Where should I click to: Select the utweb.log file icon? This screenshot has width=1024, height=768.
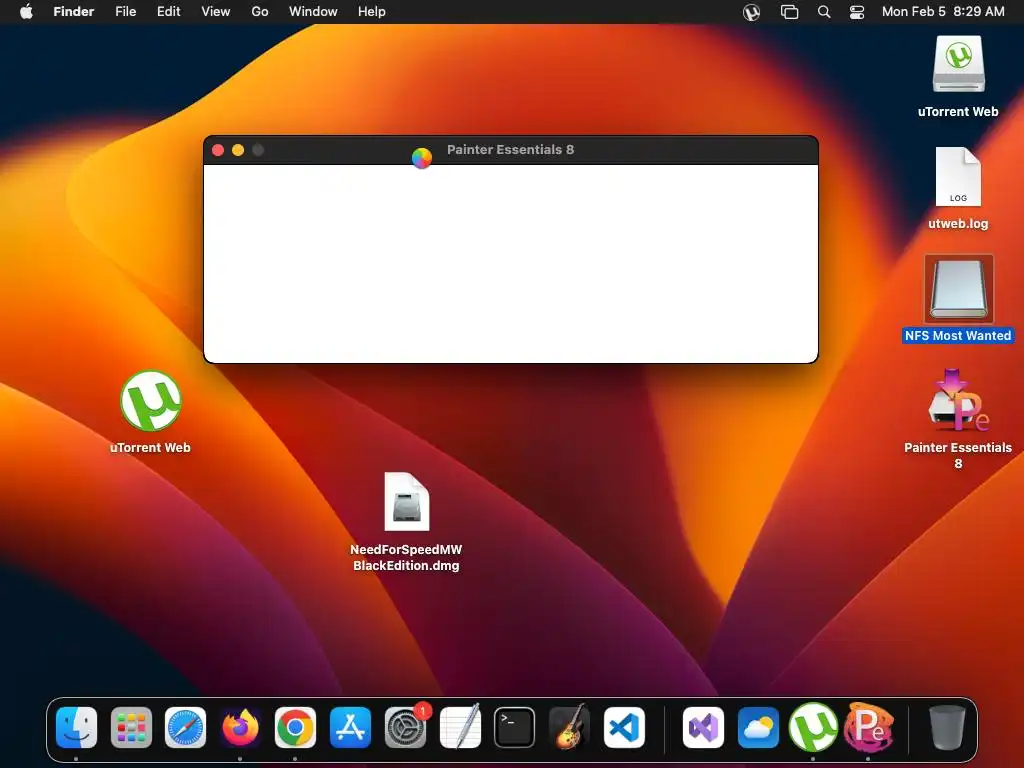point(958,177)
